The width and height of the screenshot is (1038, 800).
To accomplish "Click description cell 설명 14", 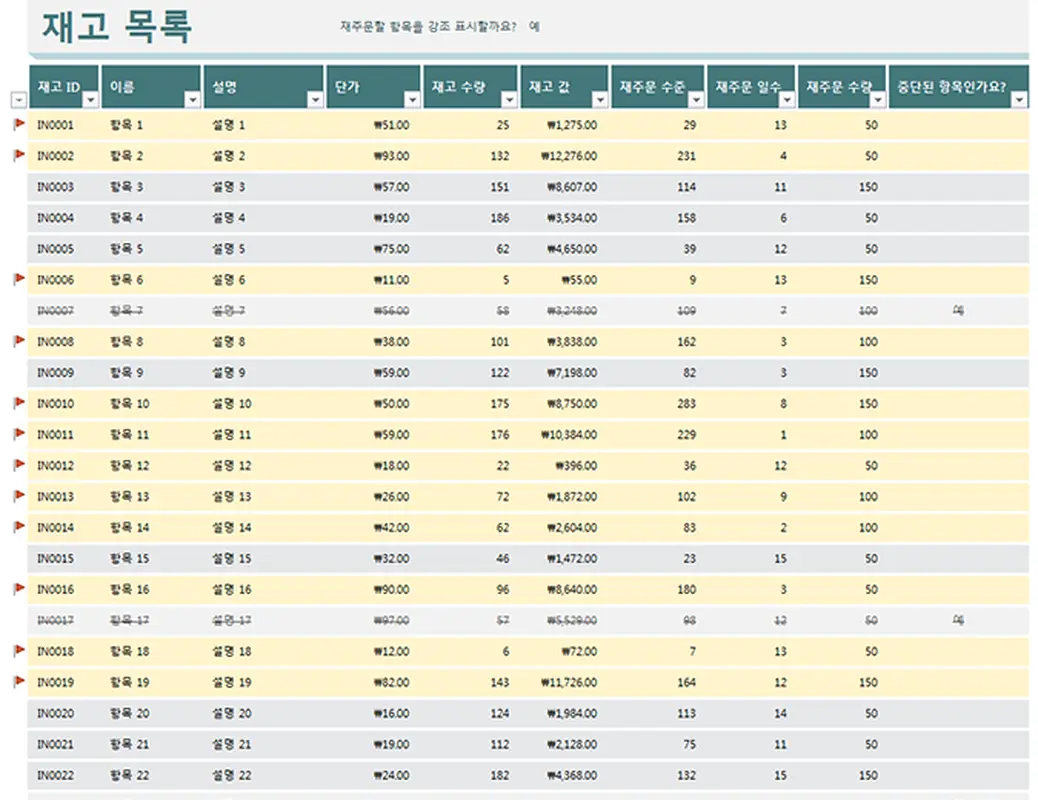I will pos(232,527).
